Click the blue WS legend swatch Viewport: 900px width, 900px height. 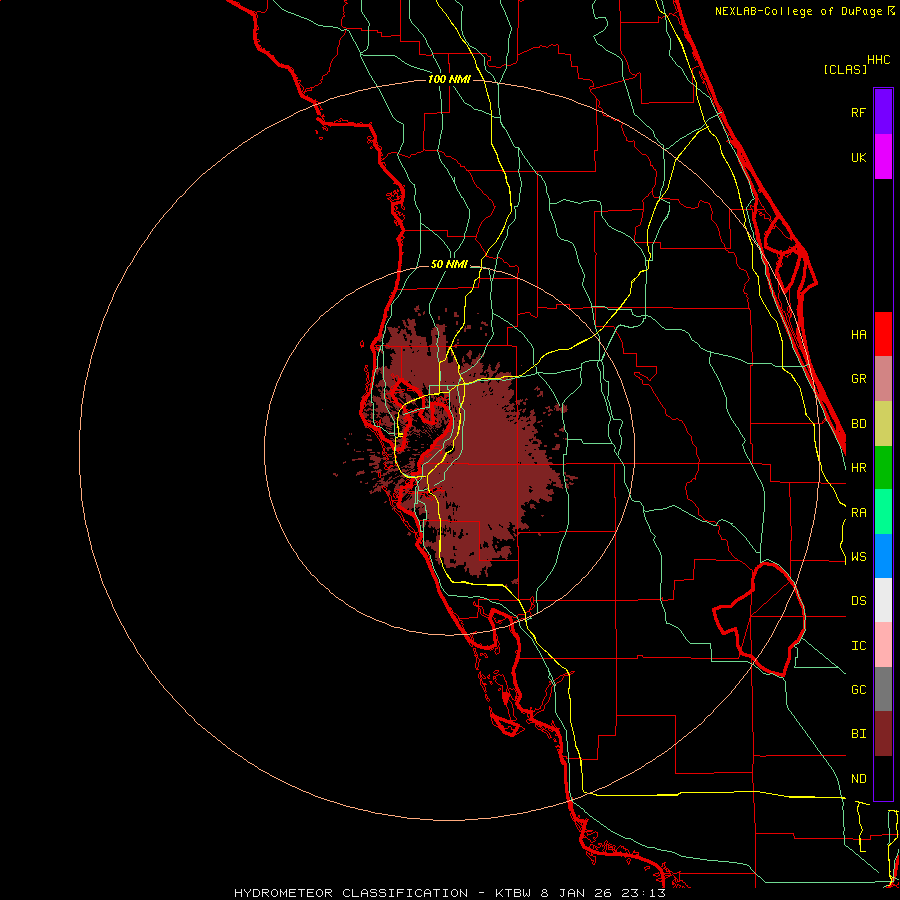(x=883, y=556)
